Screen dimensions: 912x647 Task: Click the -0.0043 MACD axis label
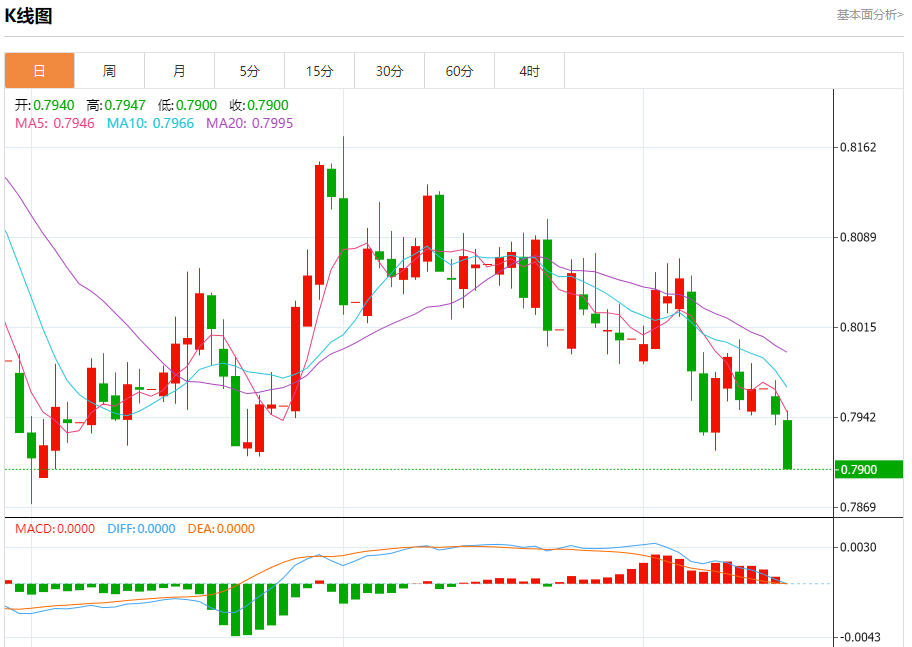pyautogui.click(x=858, y=638)
